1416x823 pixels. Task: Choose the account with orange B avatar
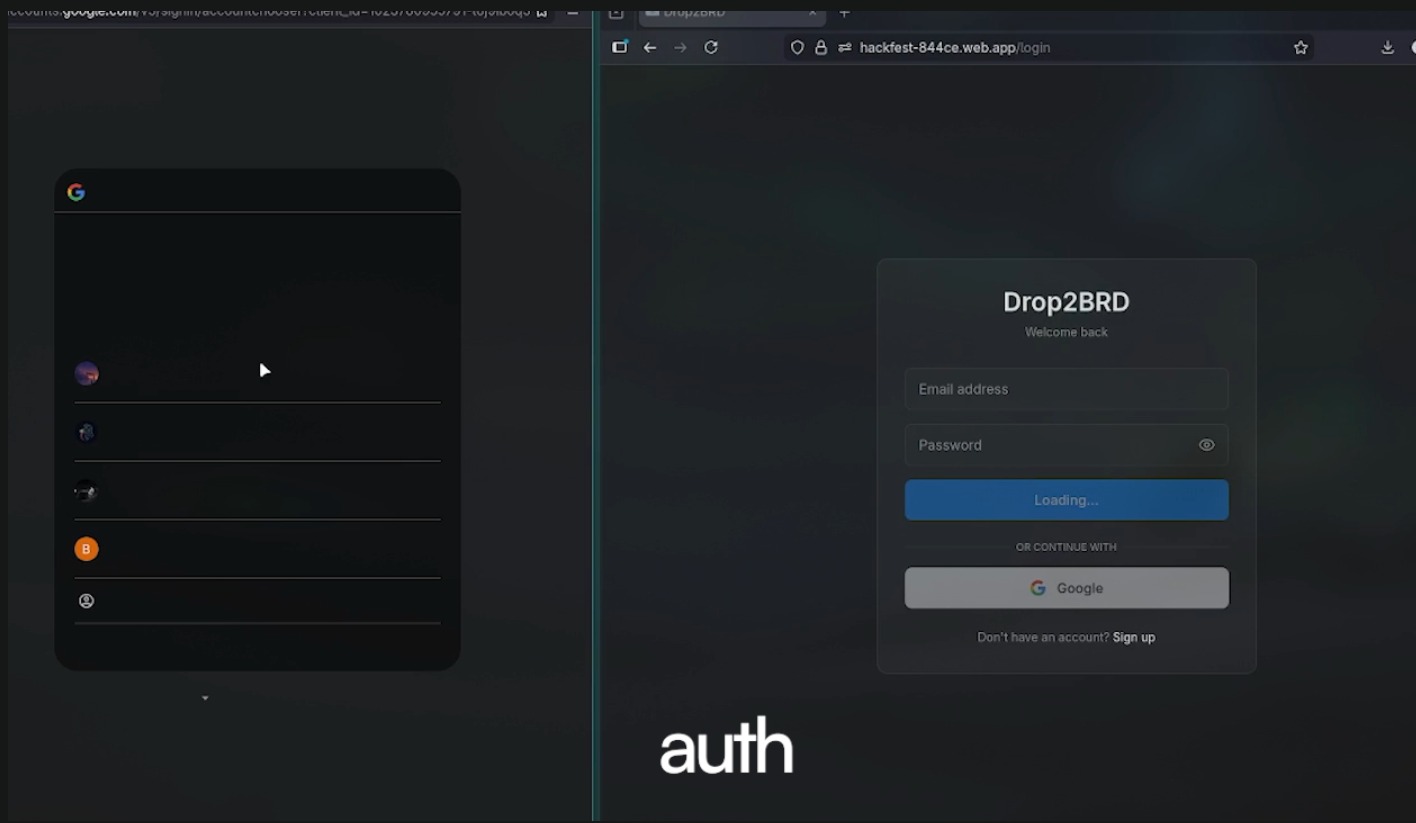(x=257, y=549)
